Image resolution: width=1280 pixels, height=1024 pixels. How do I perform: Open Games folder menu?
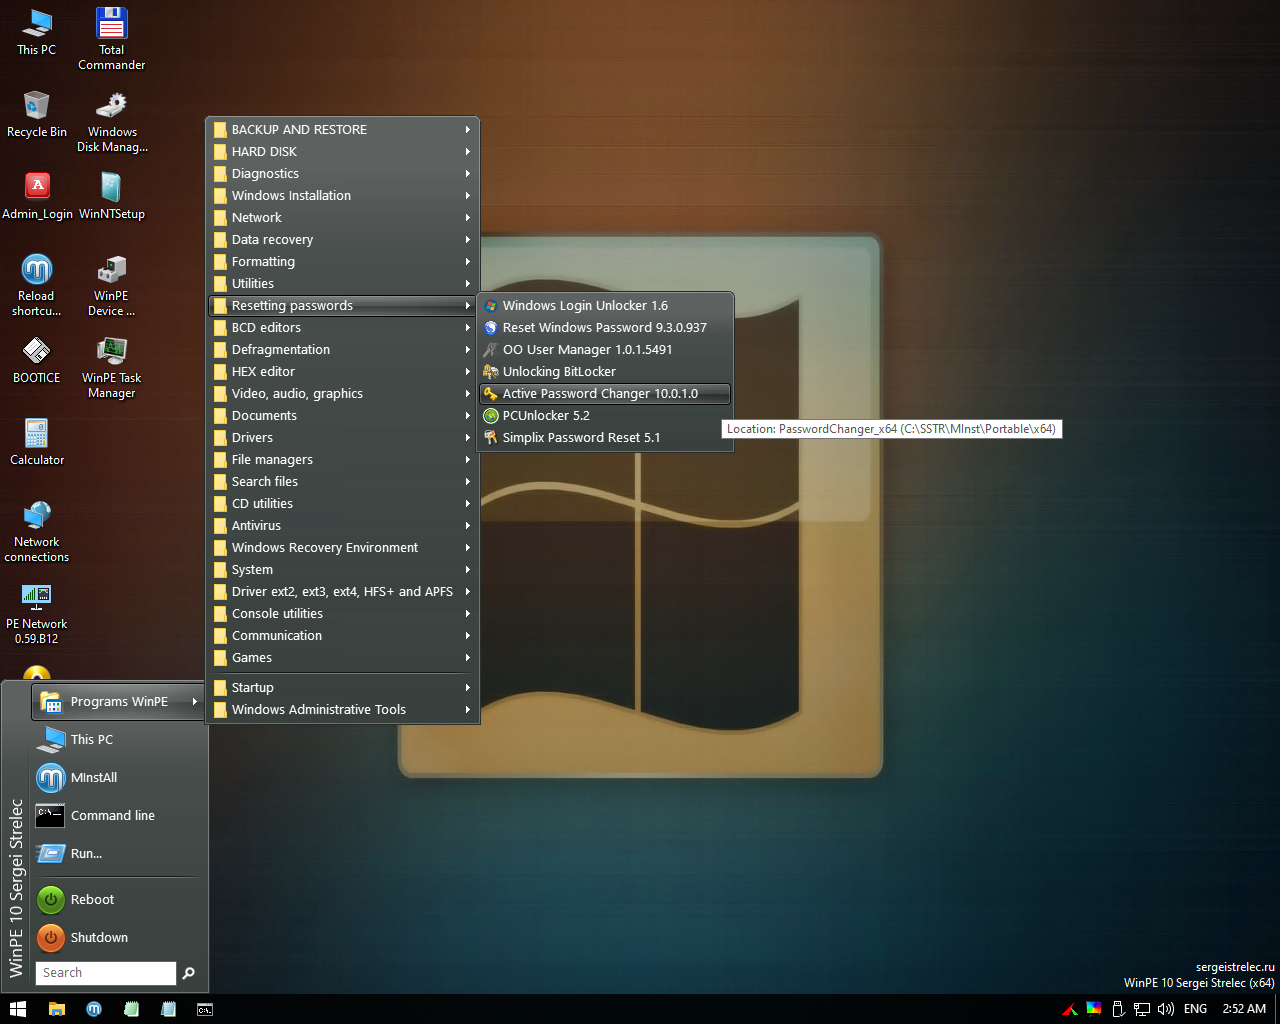point(342,657)
